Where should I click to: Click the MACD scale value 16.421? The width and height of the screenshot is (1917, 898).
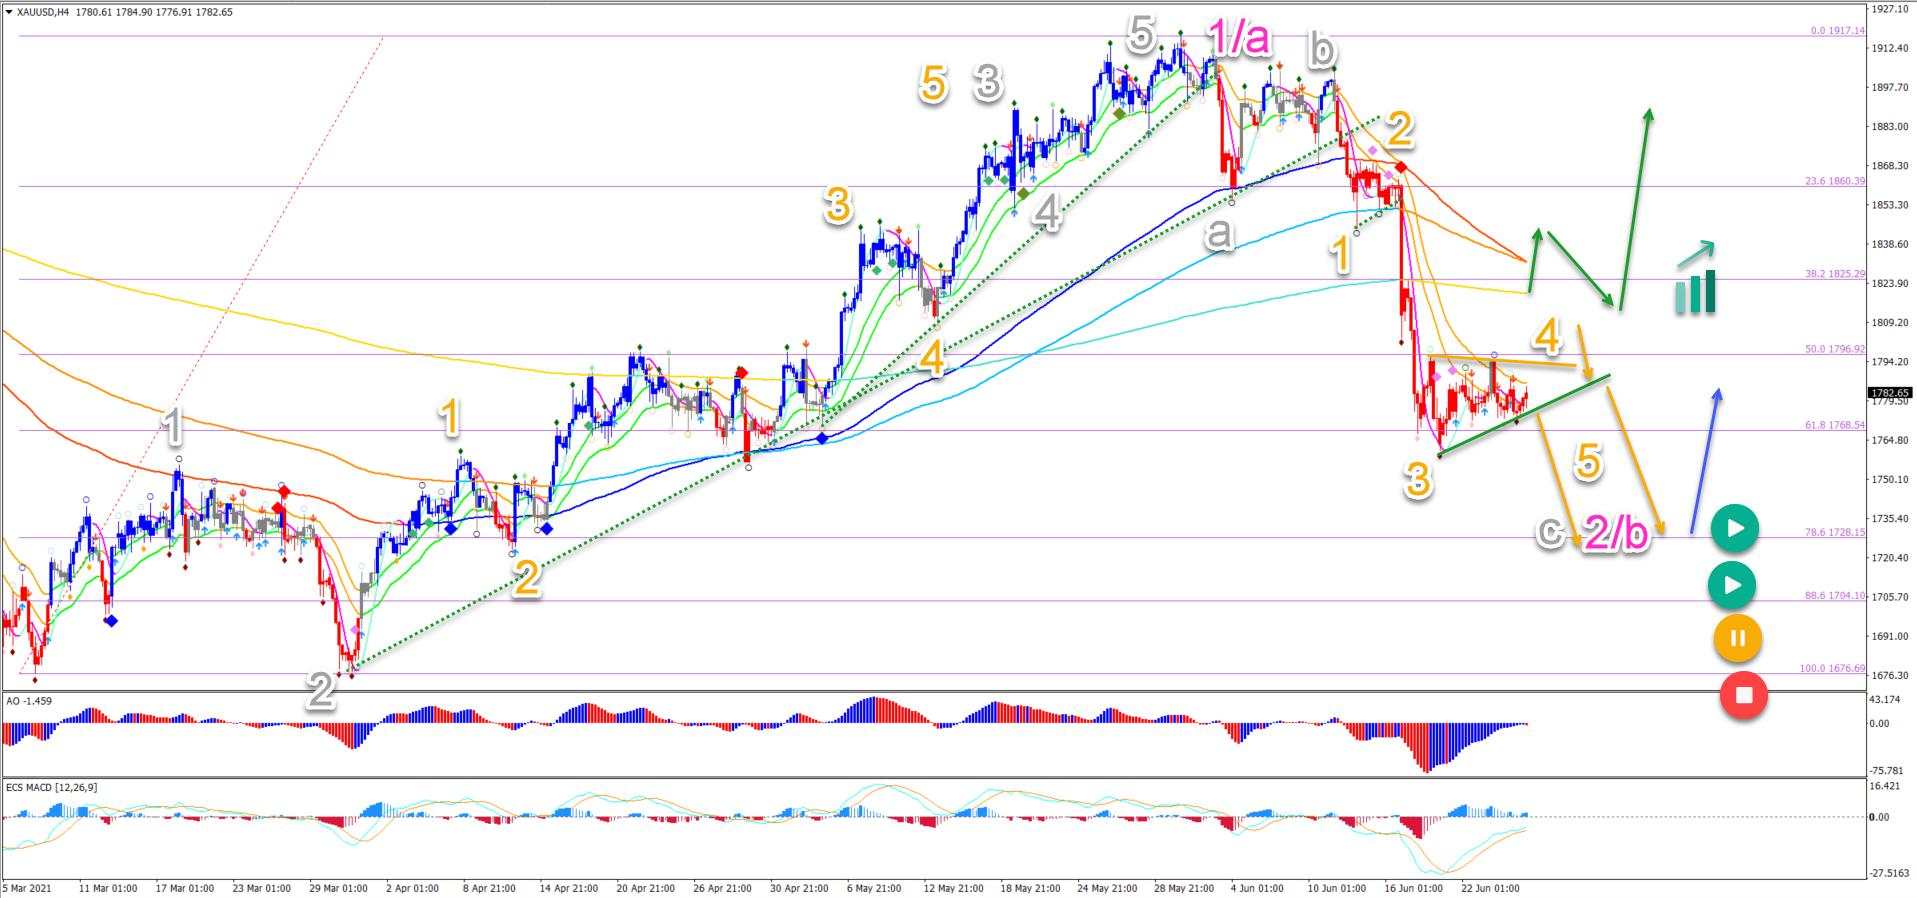point(1886,786)
